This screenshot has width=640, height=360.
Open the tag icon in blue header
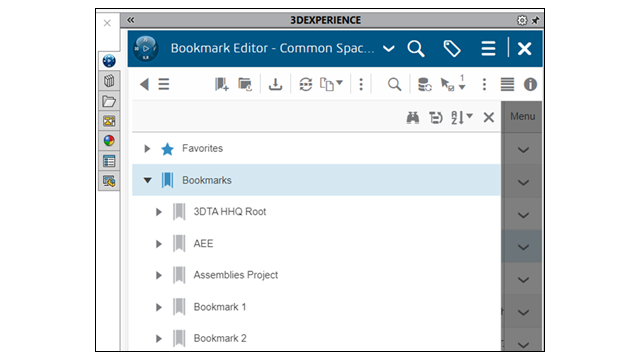pyautogui.click(x=452, y=49)
